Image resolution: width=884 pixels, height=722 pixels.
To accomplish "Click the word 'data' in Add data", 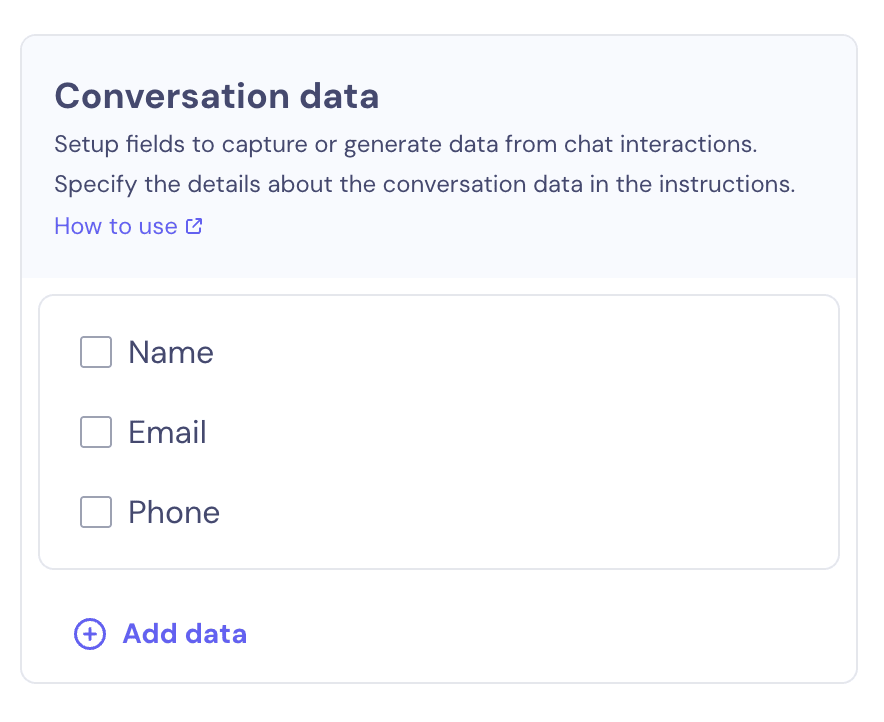I will coord(216,634).
